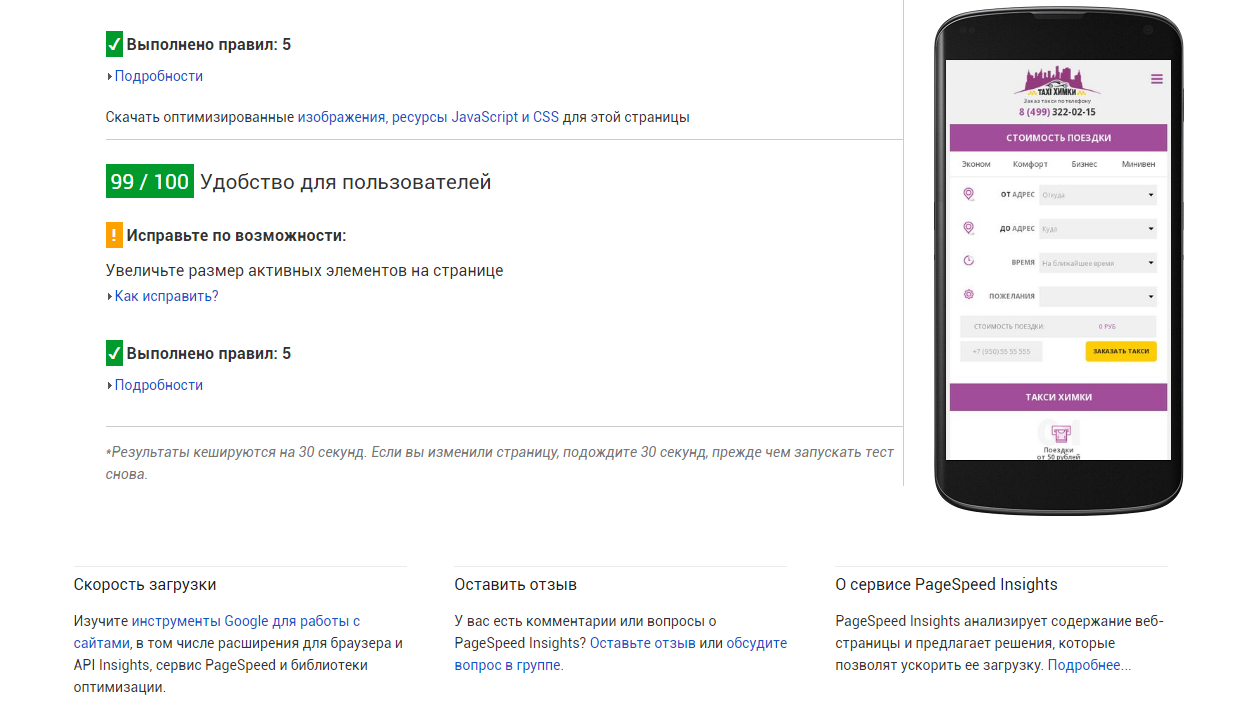Click the orange warning icon near Исправьте по возможности
Screen dimensions: 1252x713
tap(114, 235)
